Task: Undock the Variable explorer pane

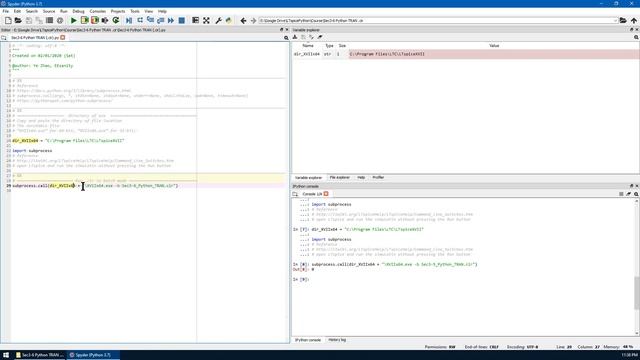Action: pos(631,30)
